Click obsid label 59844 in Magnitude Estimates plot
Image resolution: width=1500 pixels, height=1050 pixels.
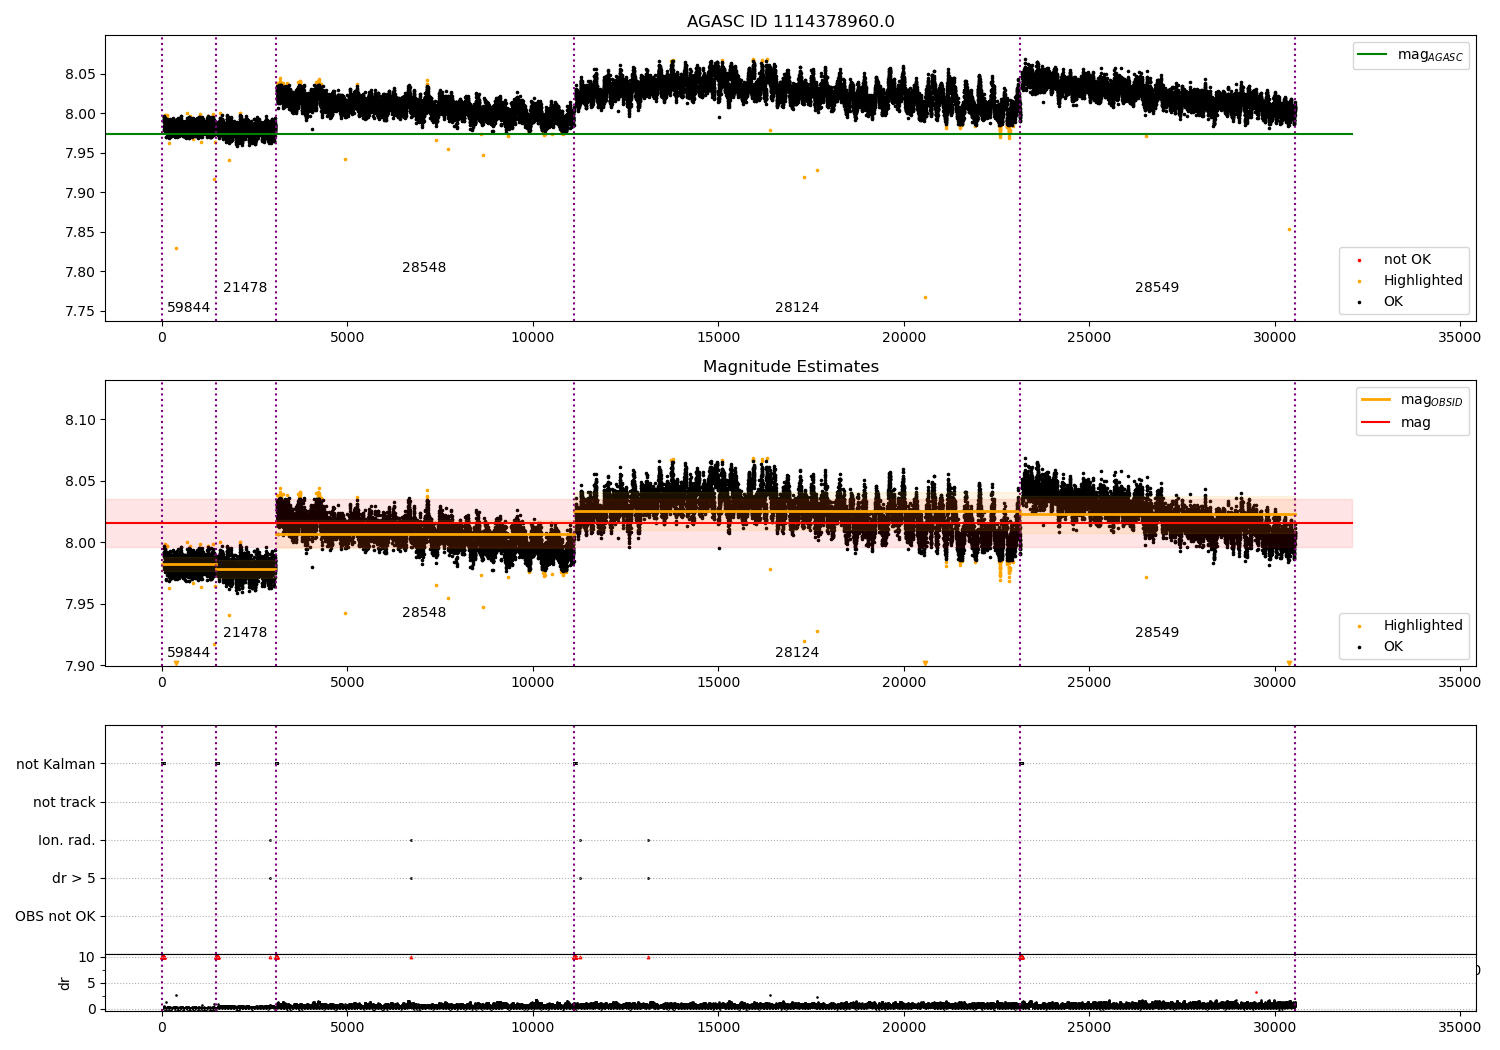click(188, 653)
